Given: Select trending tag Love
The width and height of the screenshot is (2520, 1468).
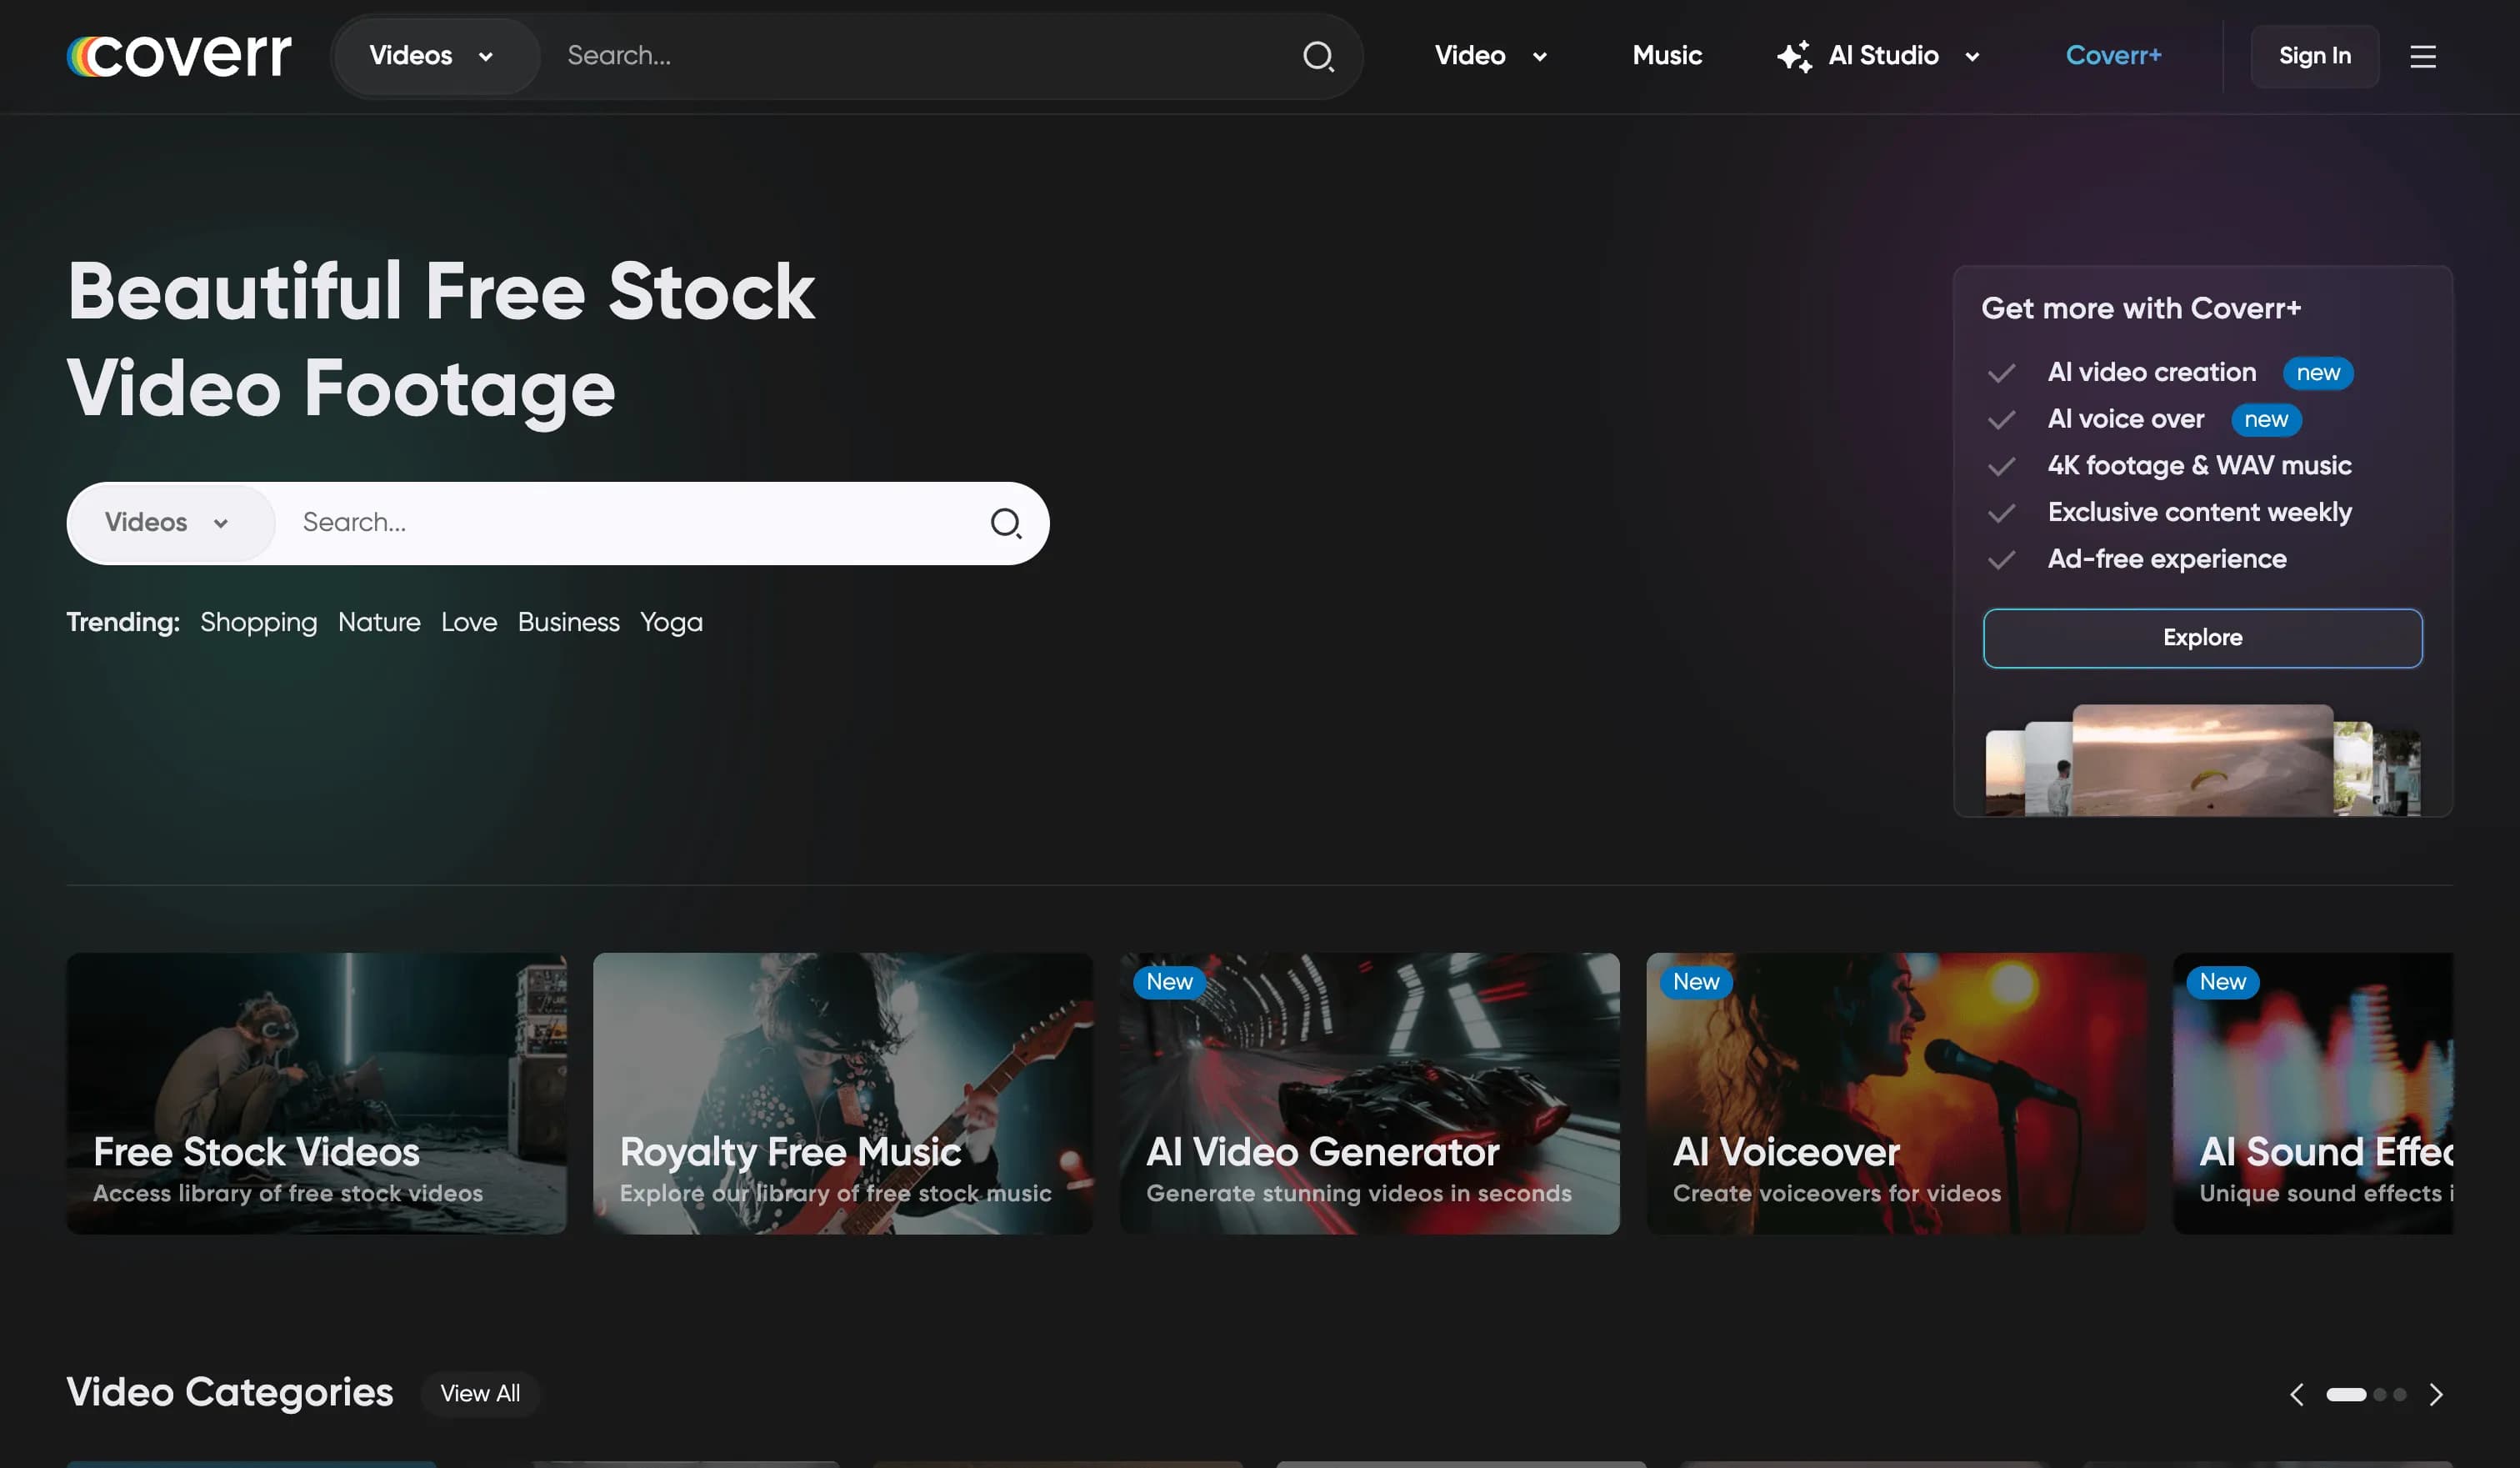Looking at the screenshot, I should (469, 623).
